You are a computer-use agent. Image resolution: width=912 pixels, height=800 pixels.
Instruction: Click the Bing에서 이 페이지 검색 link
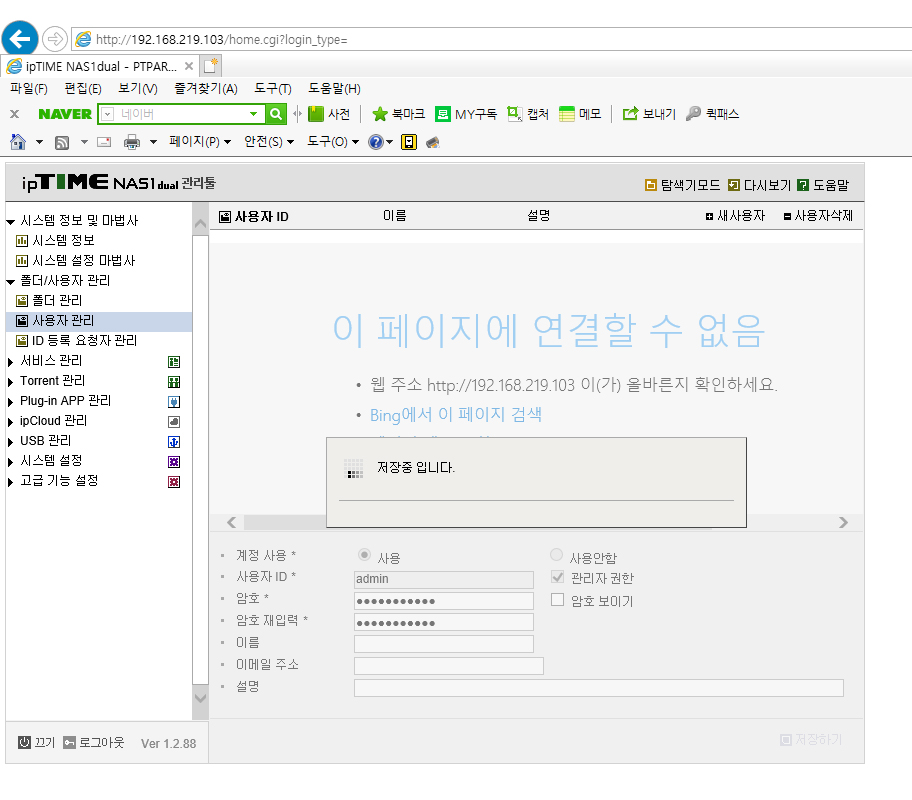pyautogui.click(x=456, y=415)
